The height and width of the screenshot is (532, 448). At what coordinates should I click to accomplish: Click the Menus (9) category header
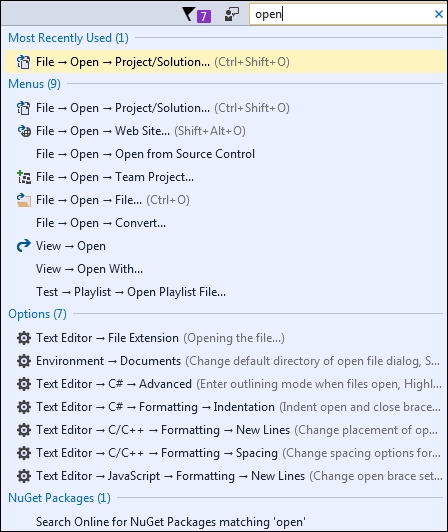point(34,84)
